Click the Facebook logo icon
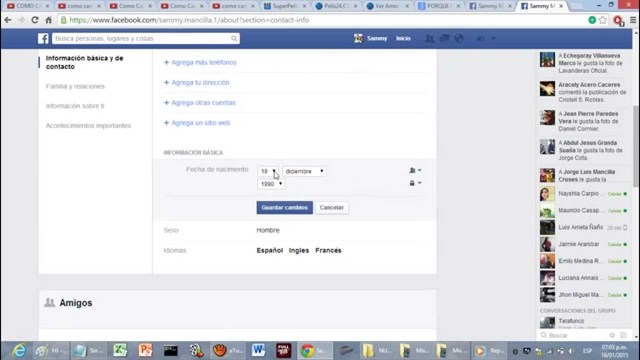This screenshot has width=640, height=360. (43, 38)
